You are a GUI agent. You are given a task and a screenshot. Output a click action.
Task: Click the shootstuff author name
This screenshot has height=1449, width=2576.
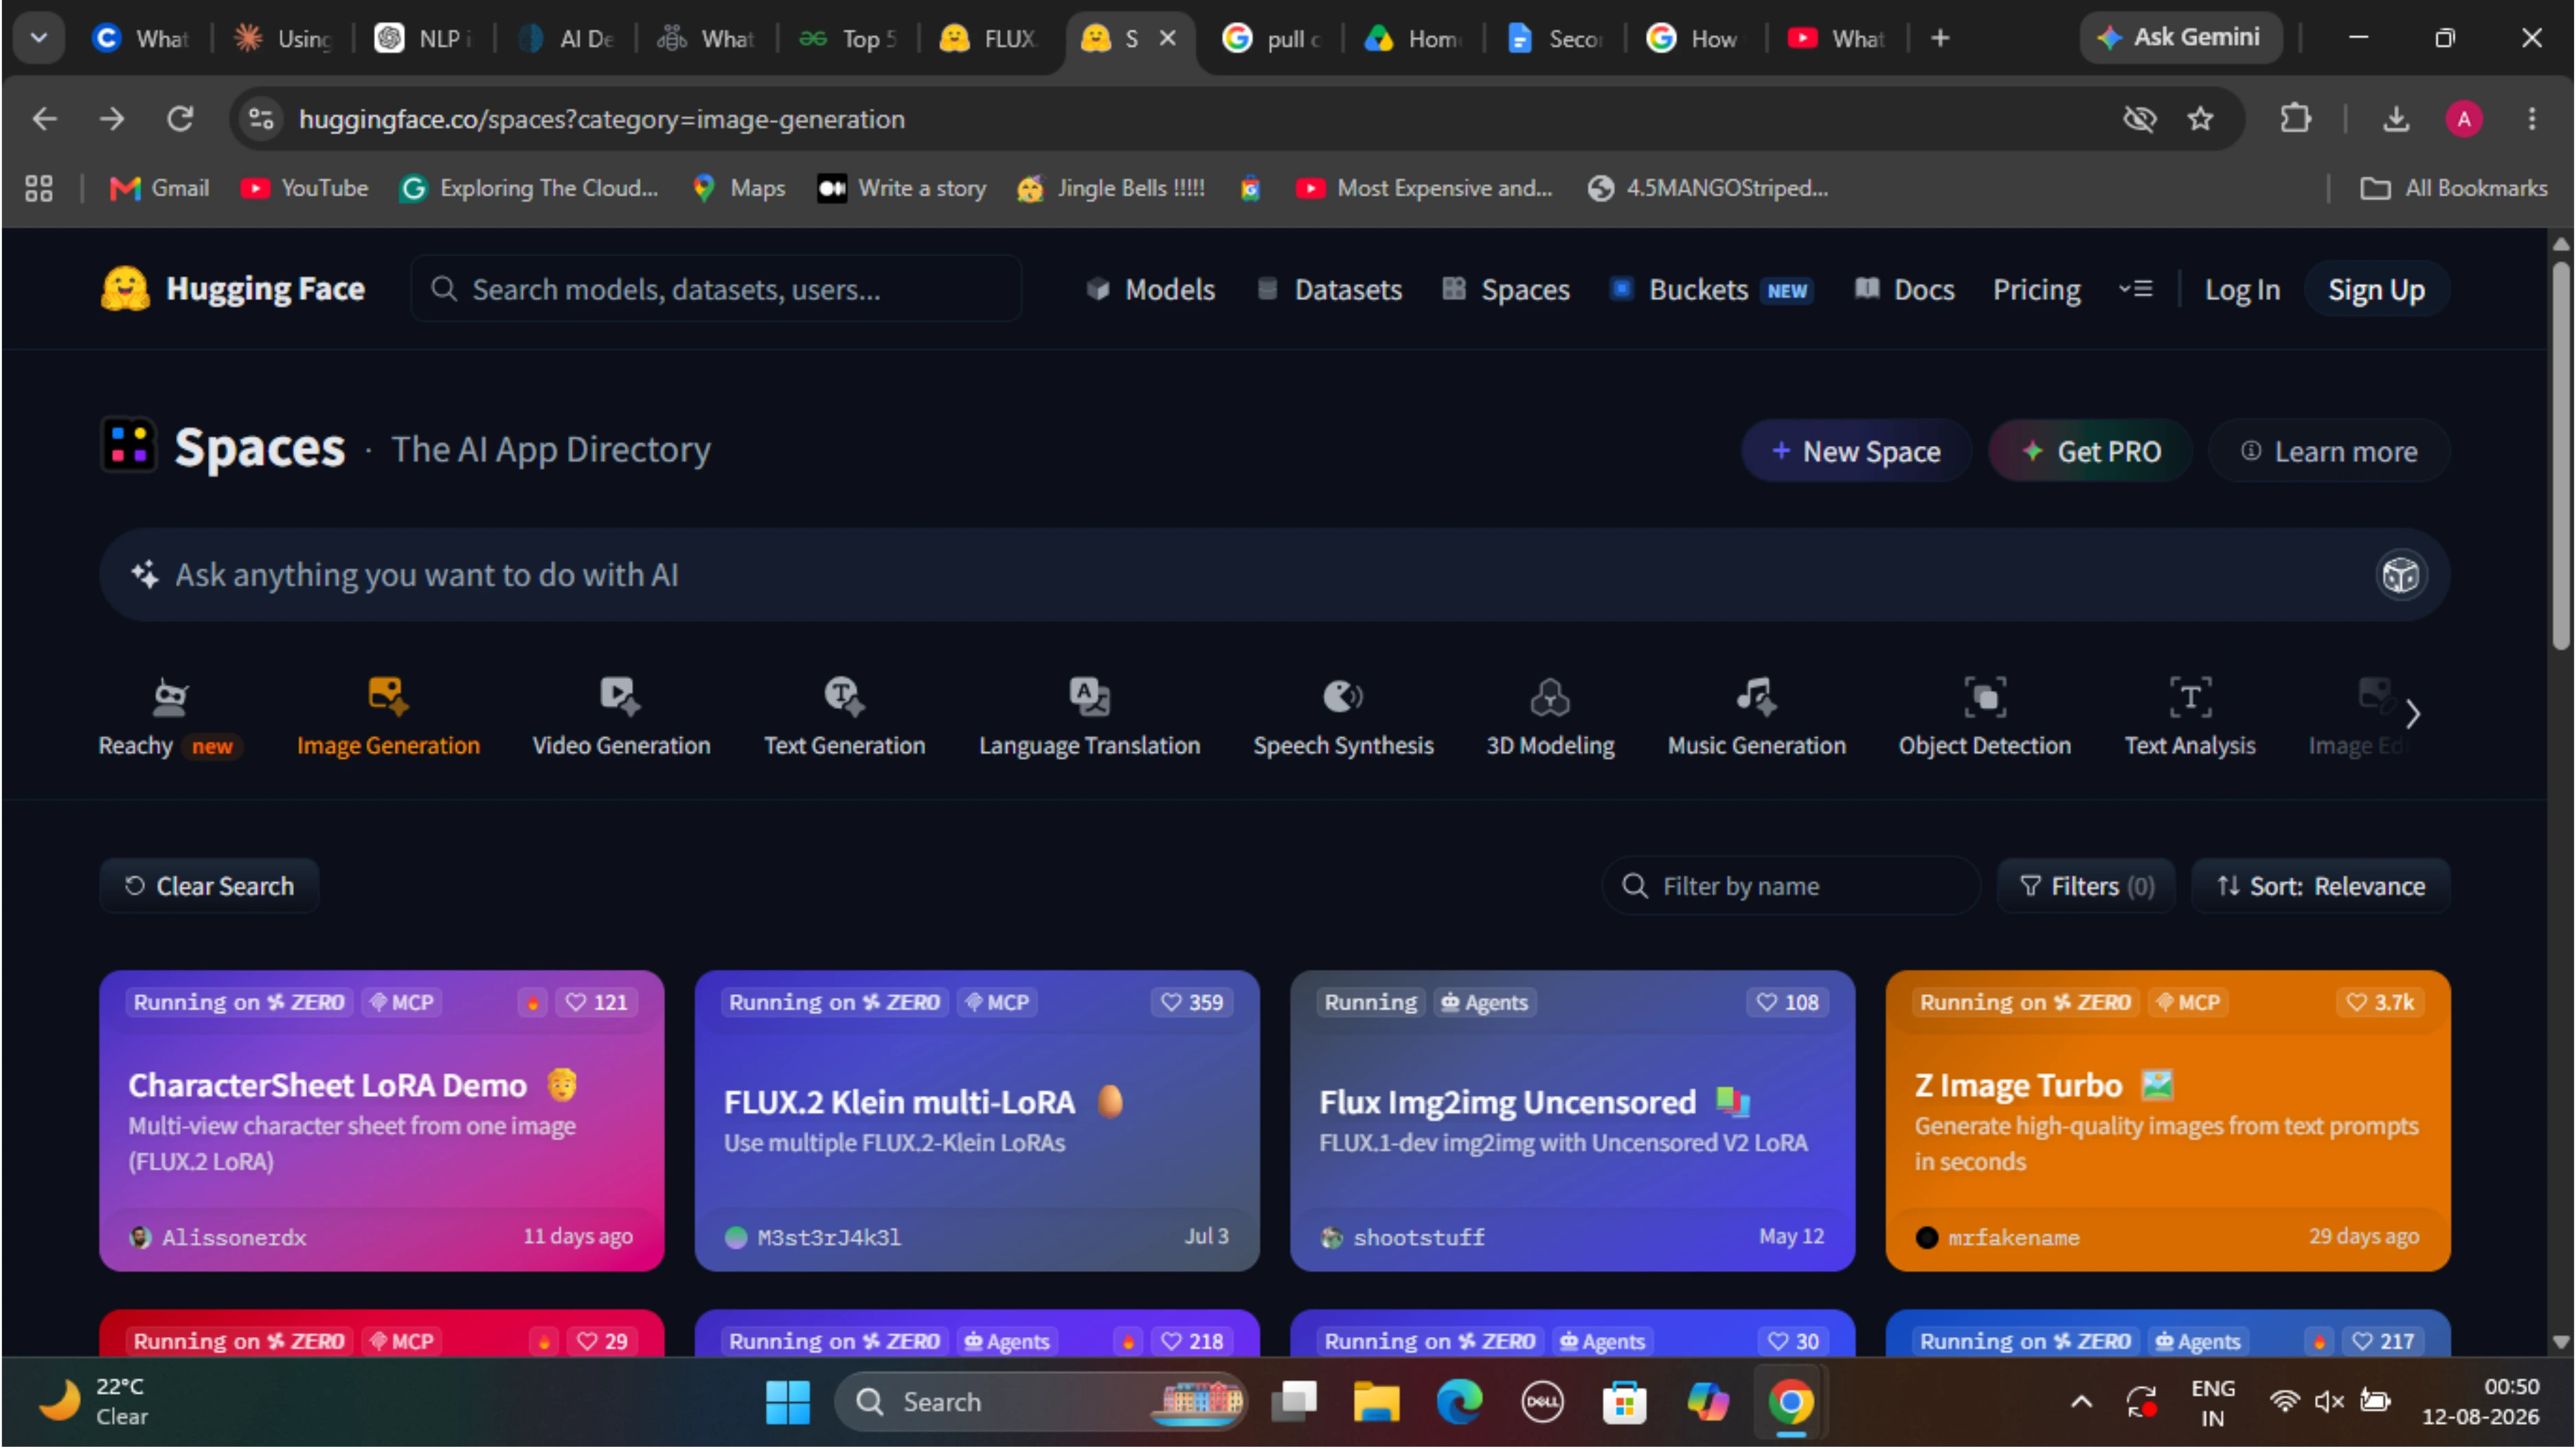tap(1418, 1238)
